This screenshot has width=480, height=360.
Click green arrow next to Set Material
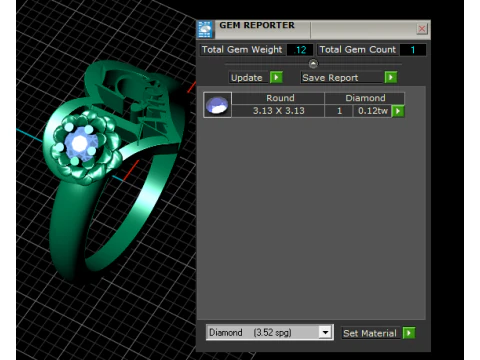click(409, 333)
